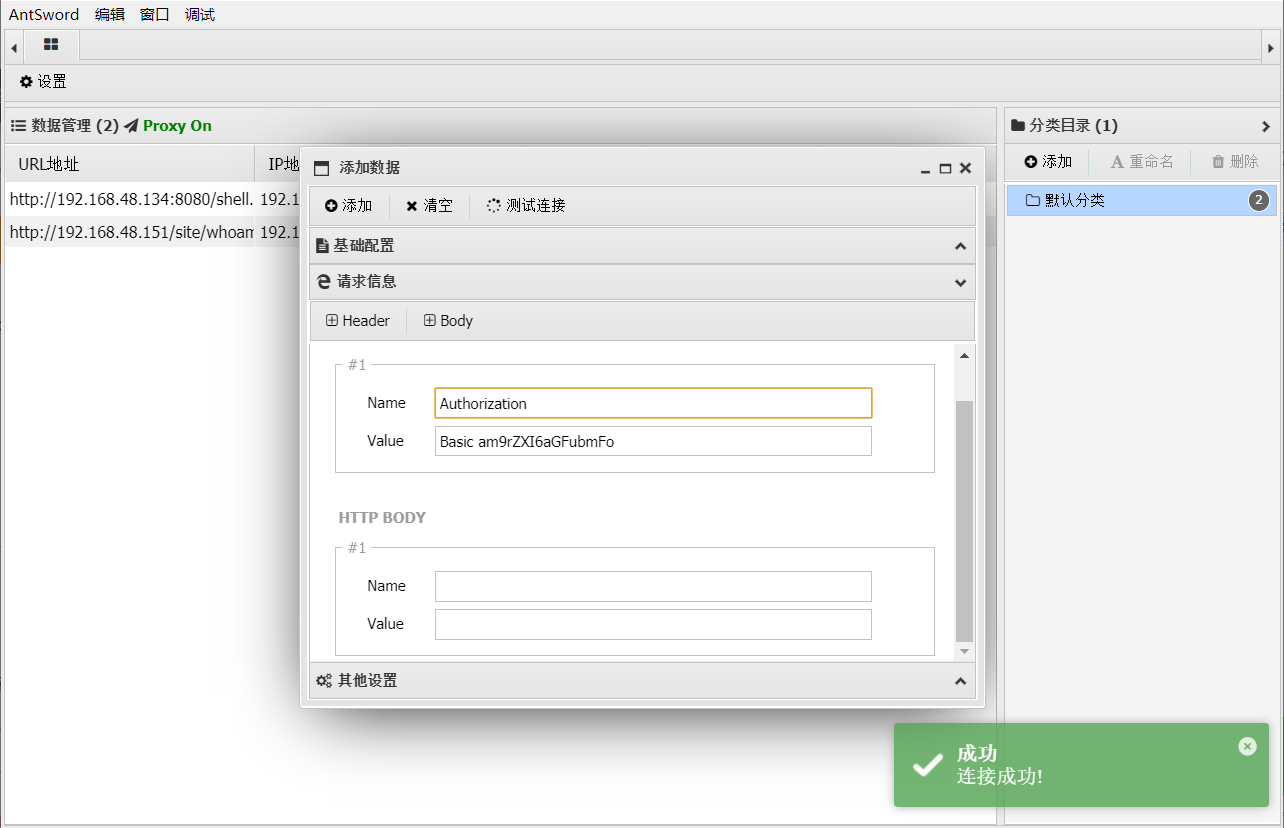Image resolution: width=1284 pixels, height=828 pixels.
Task: Click the 数据管理 panel title
Action: click(x=75, y=126)
